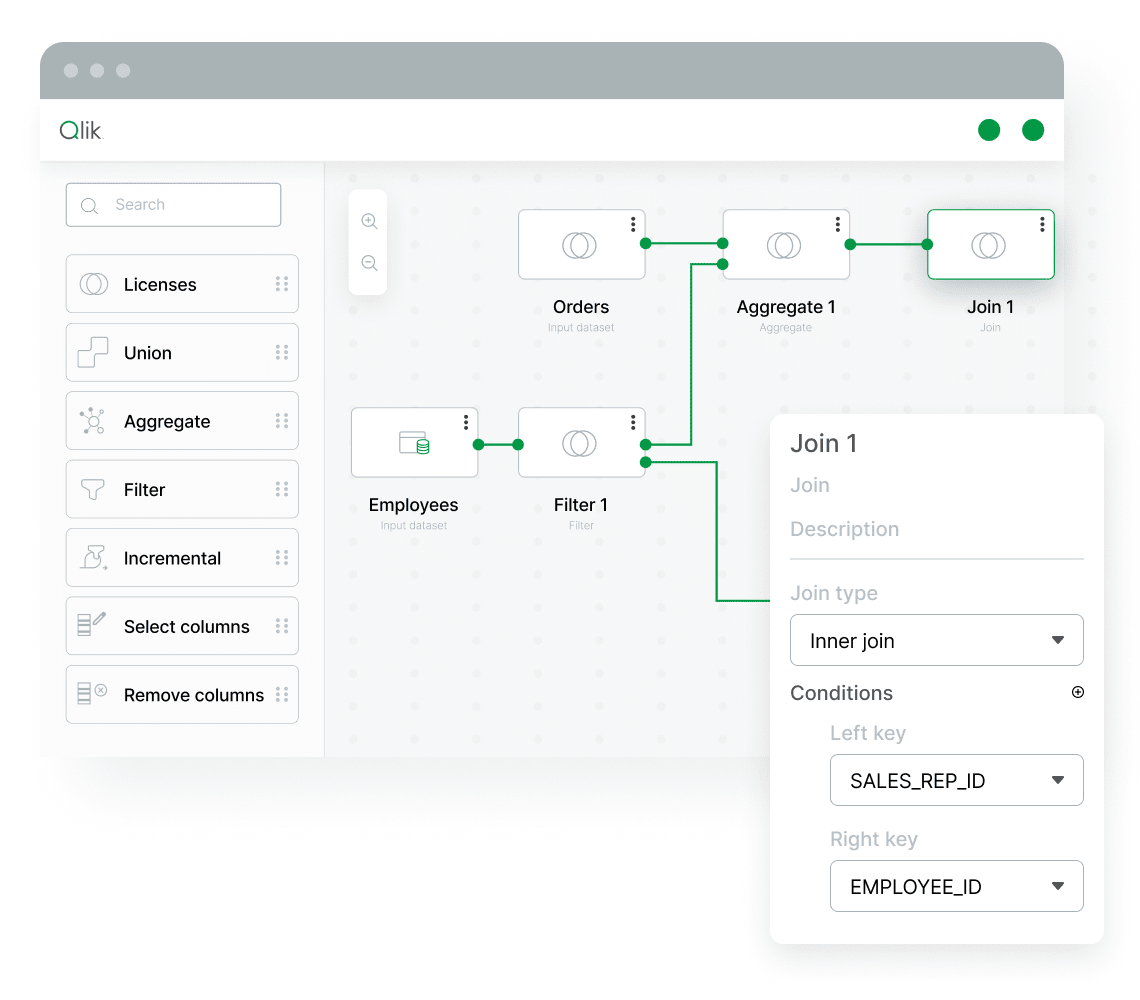The image size is (1140, 1000).
Task: Click the Select columns label
Action: pos(186,627)
